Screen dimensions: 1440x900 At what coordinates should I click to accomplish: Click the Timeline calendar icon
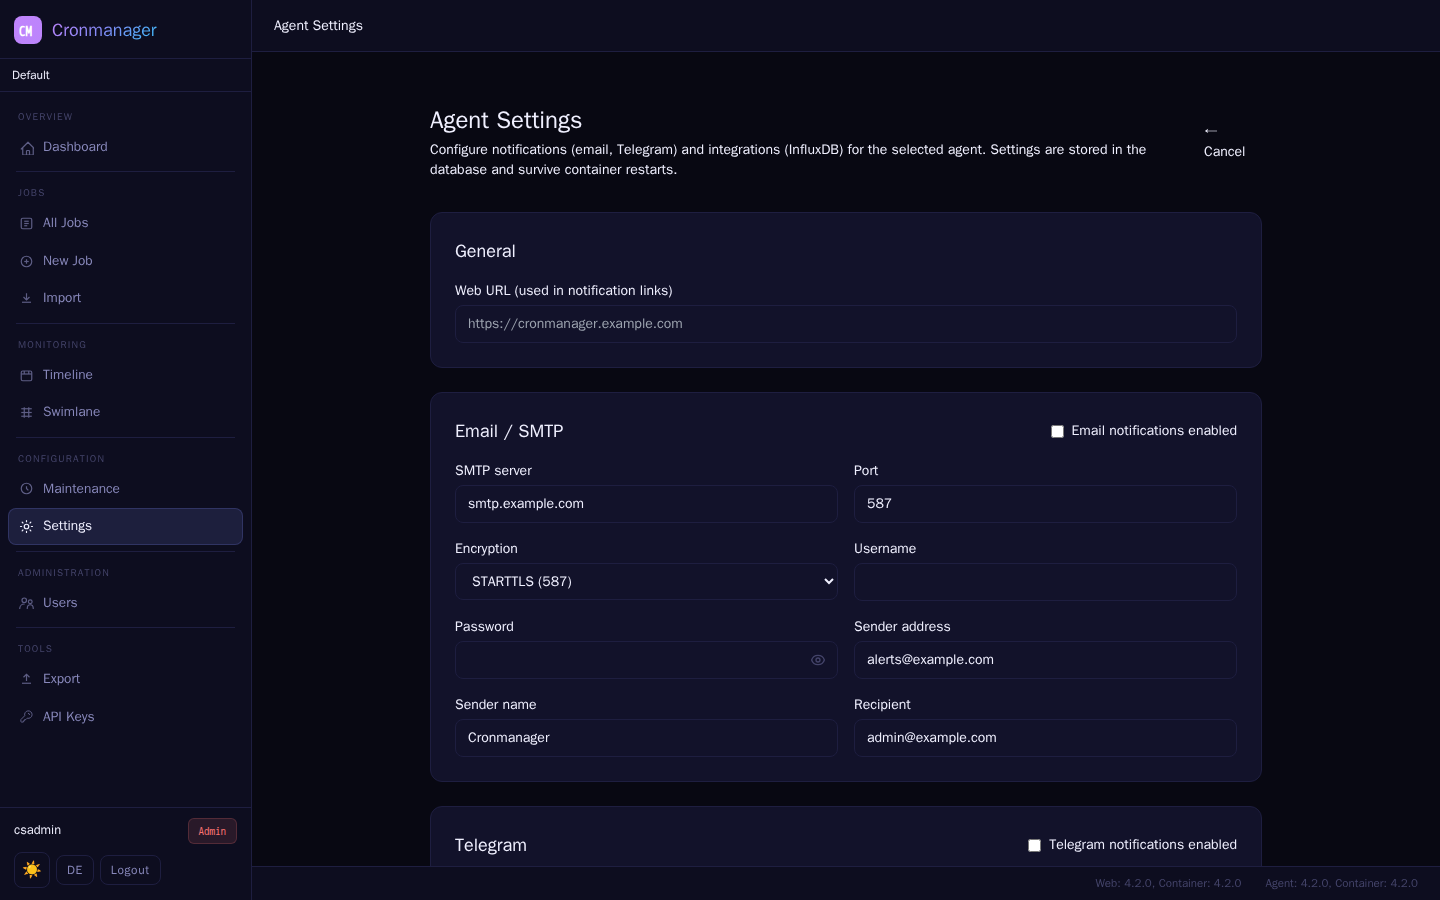click(x=27, y=376)
